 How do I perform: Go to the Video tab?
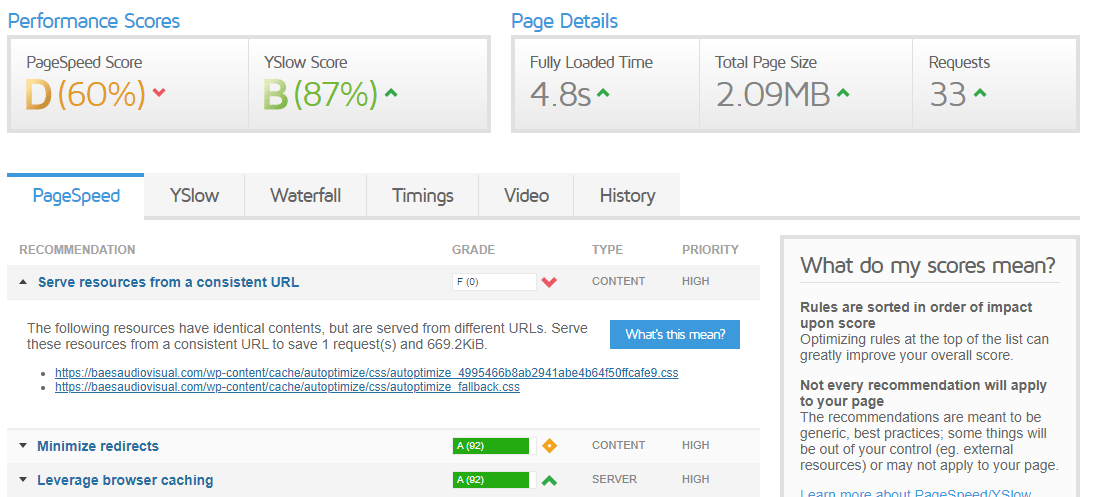point(526,195)
